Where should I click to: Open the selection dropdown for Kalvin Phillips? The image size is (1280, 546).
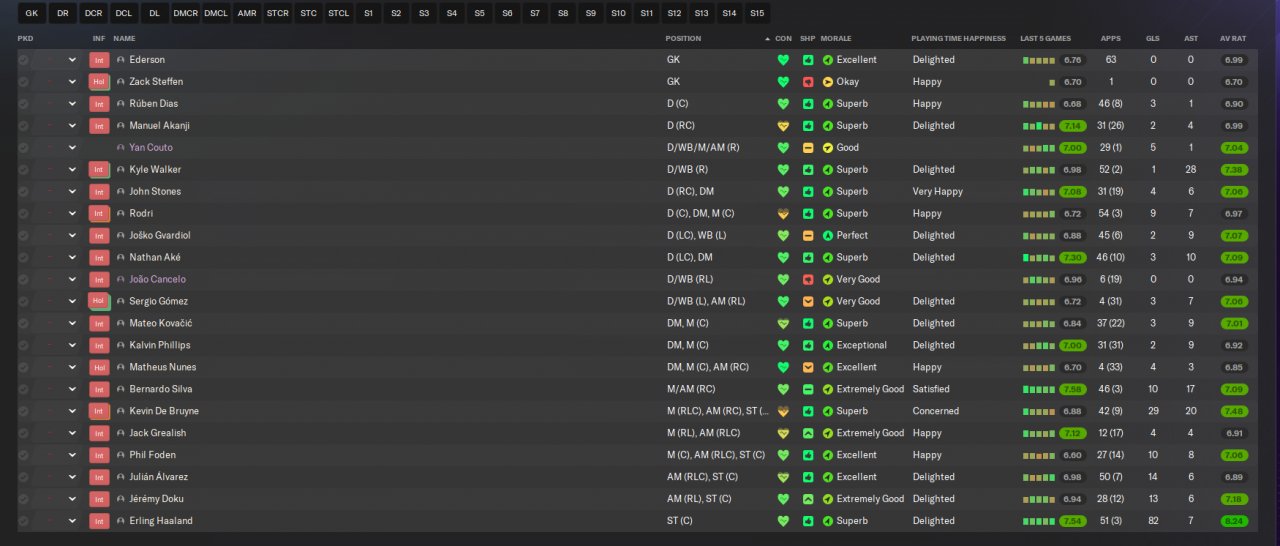pos(72,346)
